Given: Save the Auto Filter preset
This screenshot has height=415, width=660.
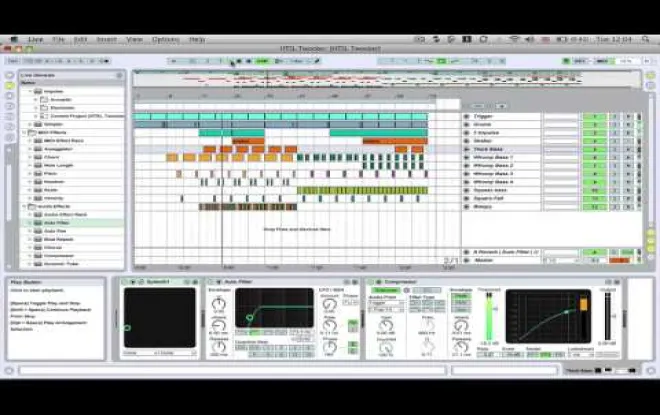Looking at the screenshot, I should (355, 282).
